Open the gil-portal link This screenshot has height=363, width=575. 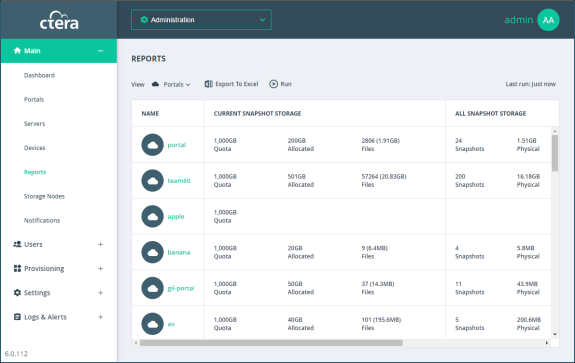click(180, 288)
